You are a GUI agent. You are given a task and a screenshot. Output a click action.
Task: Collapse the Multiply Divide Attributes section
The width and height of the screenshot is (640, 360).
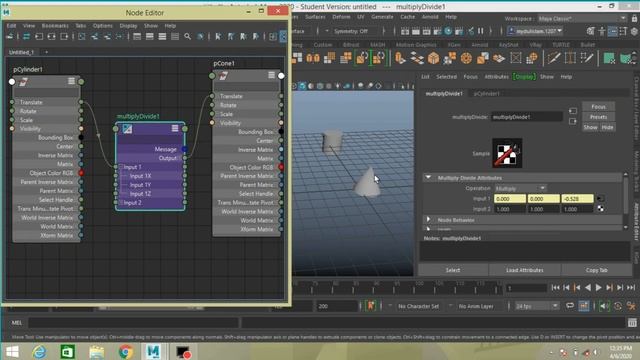pyautogui.click(x=428, y=178)
